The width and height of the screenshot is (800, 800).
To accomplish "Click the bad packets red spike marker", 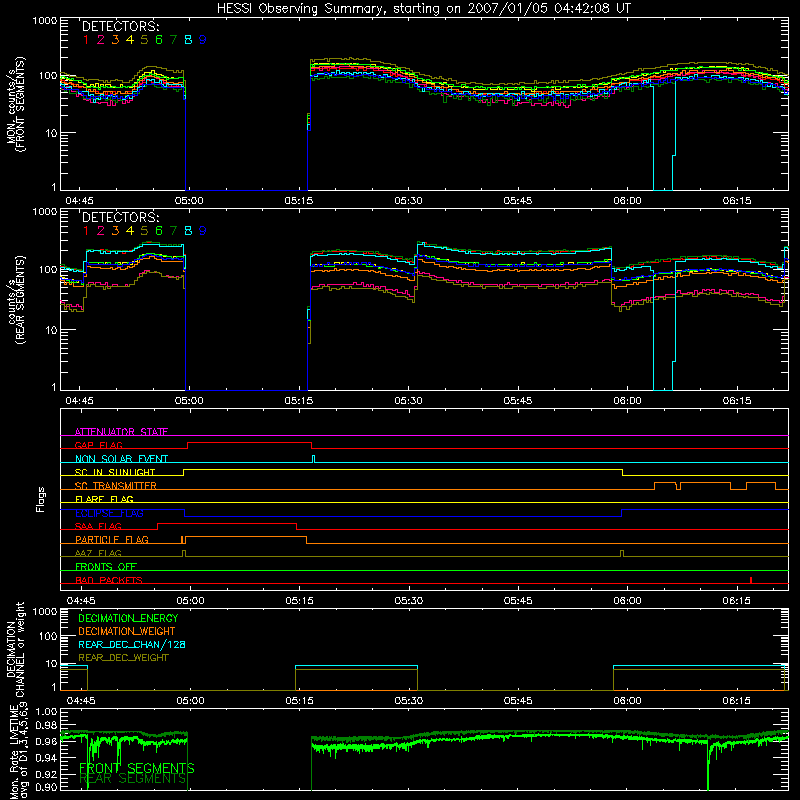I will tap(751, 580).
